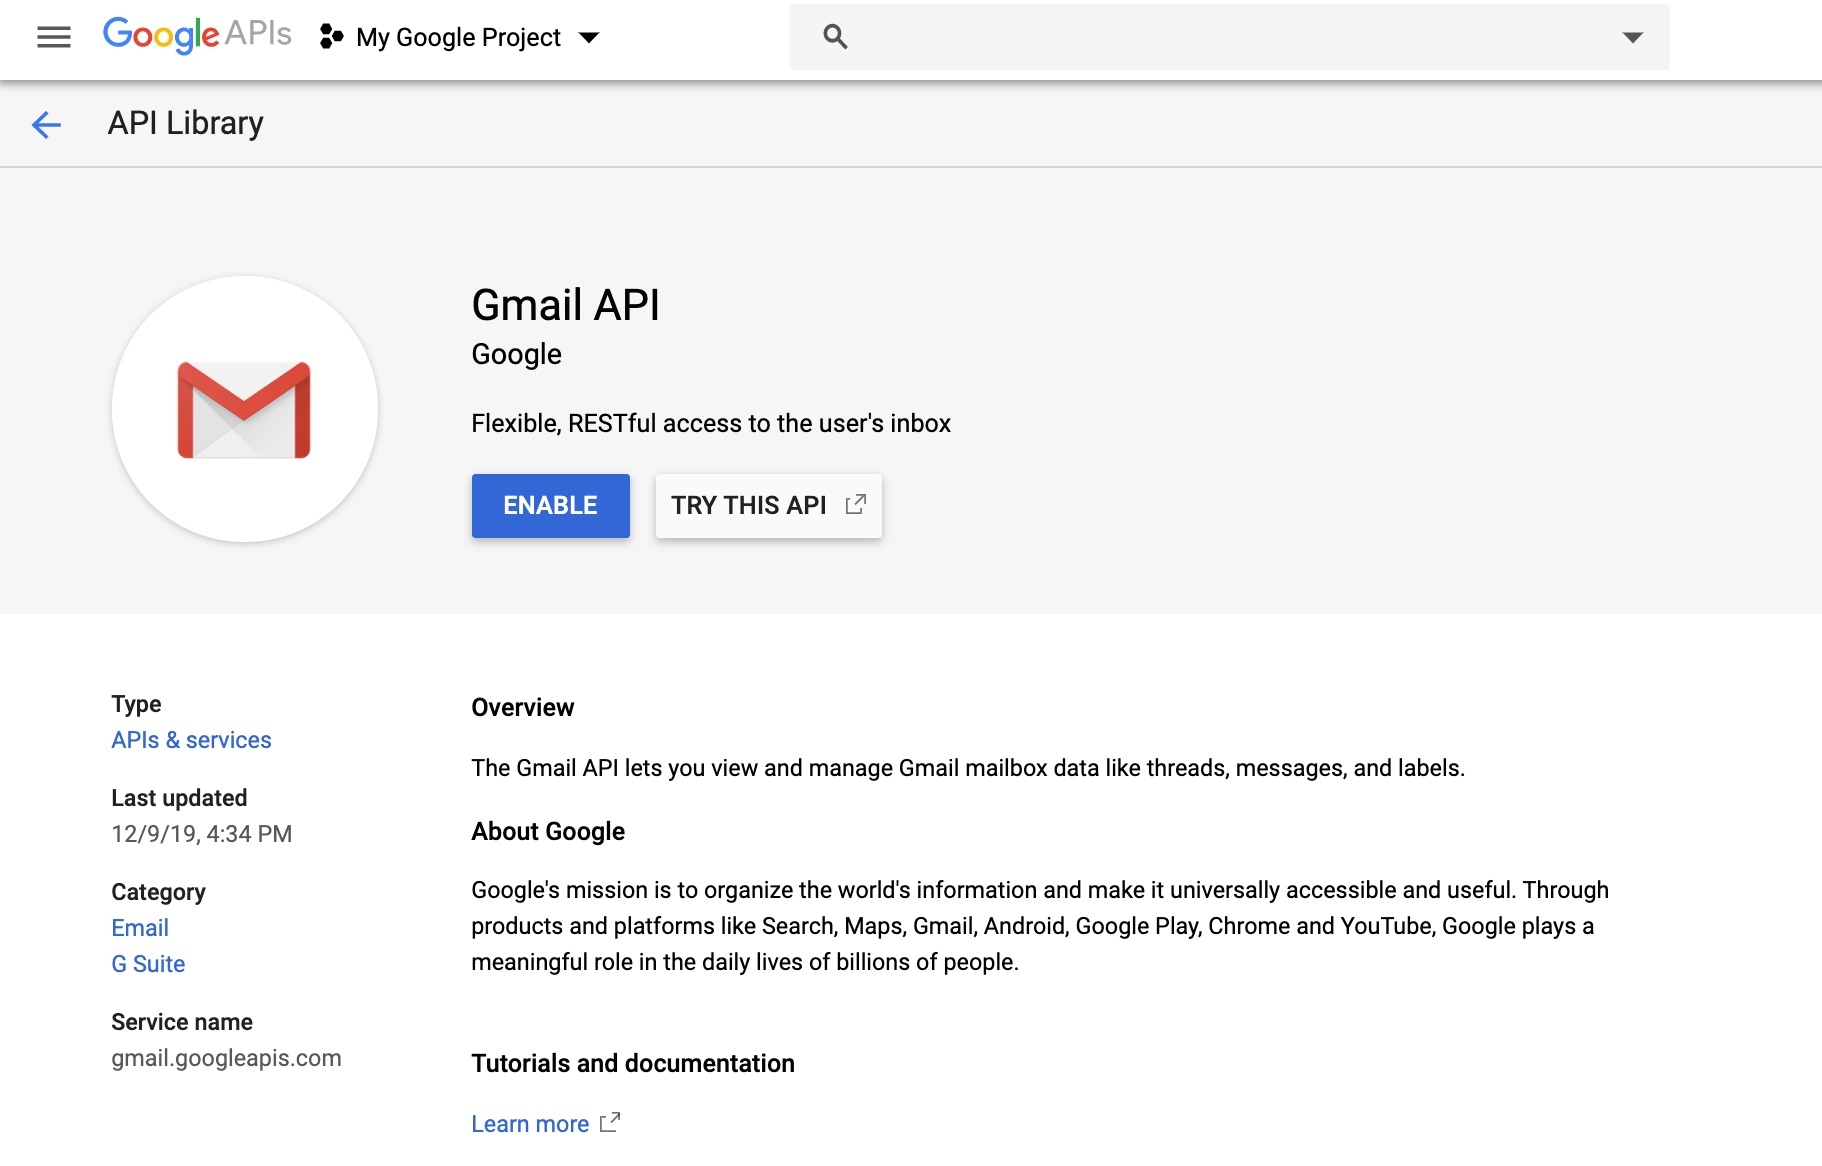Go back using the blue arrow
The image size is (1822, 1166).
(x=46, y=124)
